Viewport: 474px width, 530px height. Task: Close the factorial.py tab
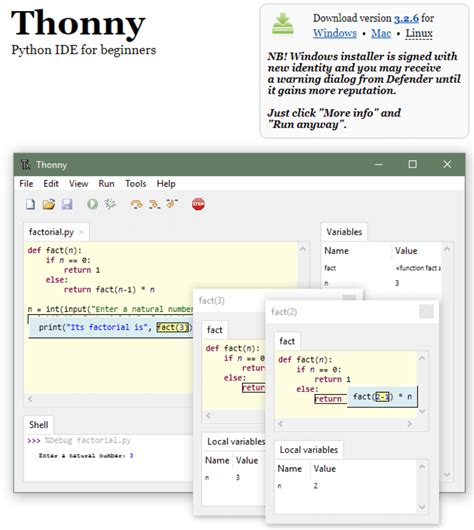(81, 232)
